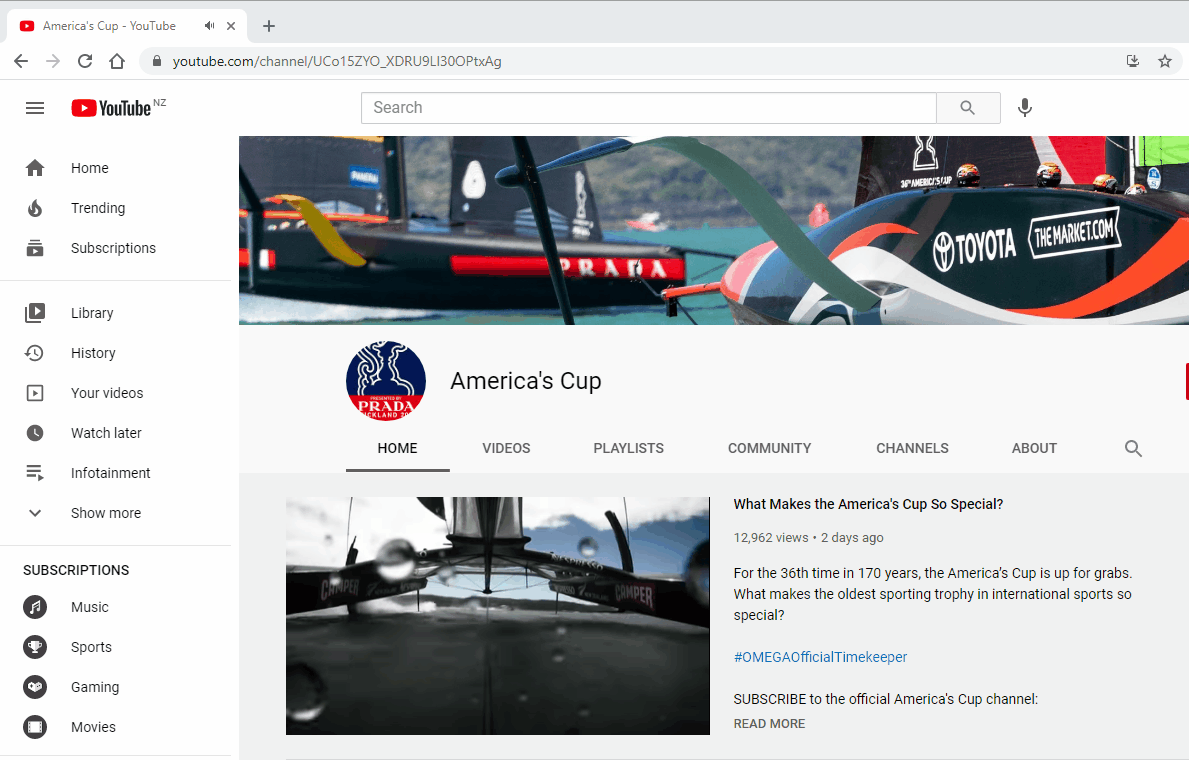
Task: Click the Home house icon in sidebar
Action: click(35, 168)
